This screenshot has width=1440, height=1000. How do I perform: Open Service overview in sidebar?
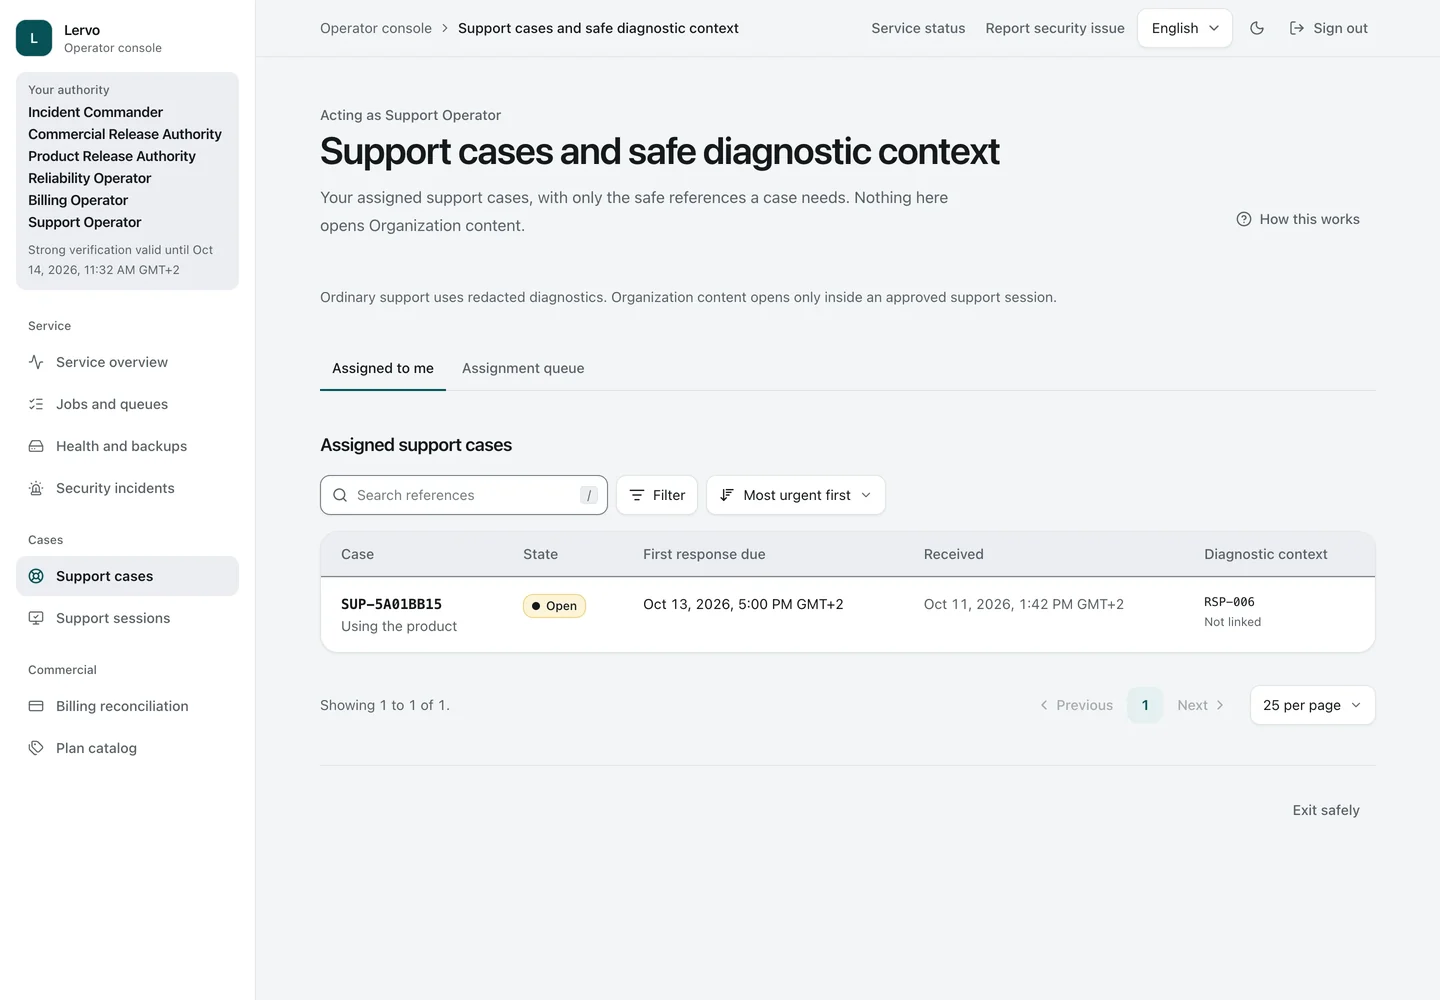tap(127, 362)
